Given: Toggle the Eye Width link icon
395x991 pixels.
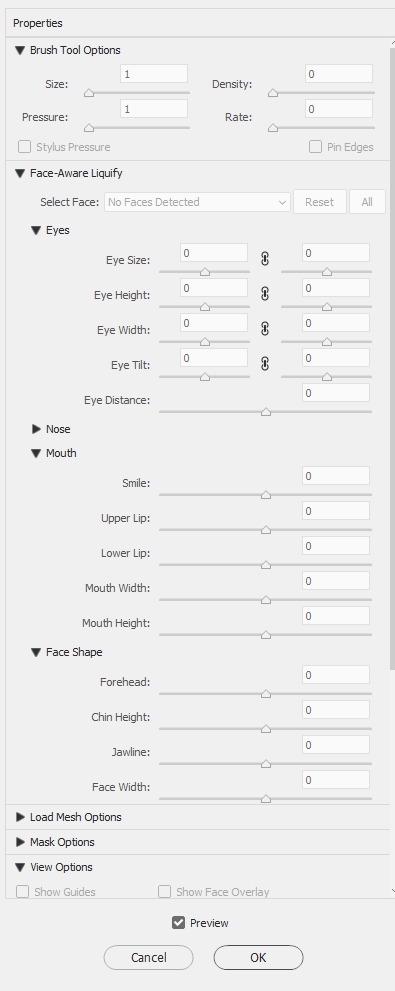Looking at the screenshot, I should [265, 329].
